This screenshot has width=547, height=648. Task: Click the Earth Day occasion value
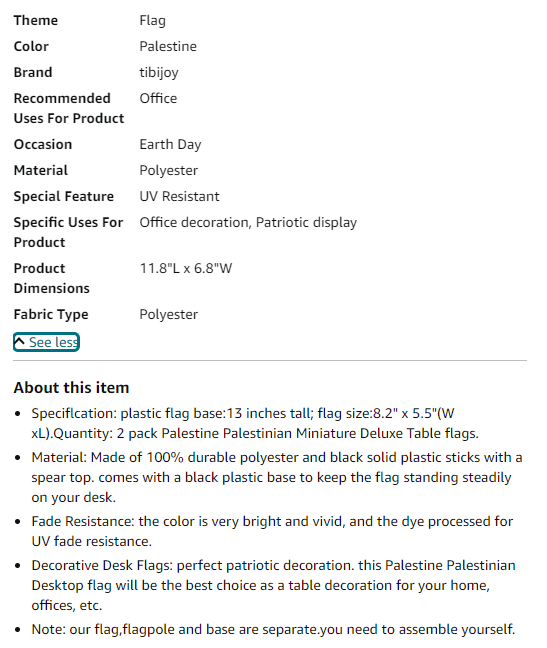(170, 145)
